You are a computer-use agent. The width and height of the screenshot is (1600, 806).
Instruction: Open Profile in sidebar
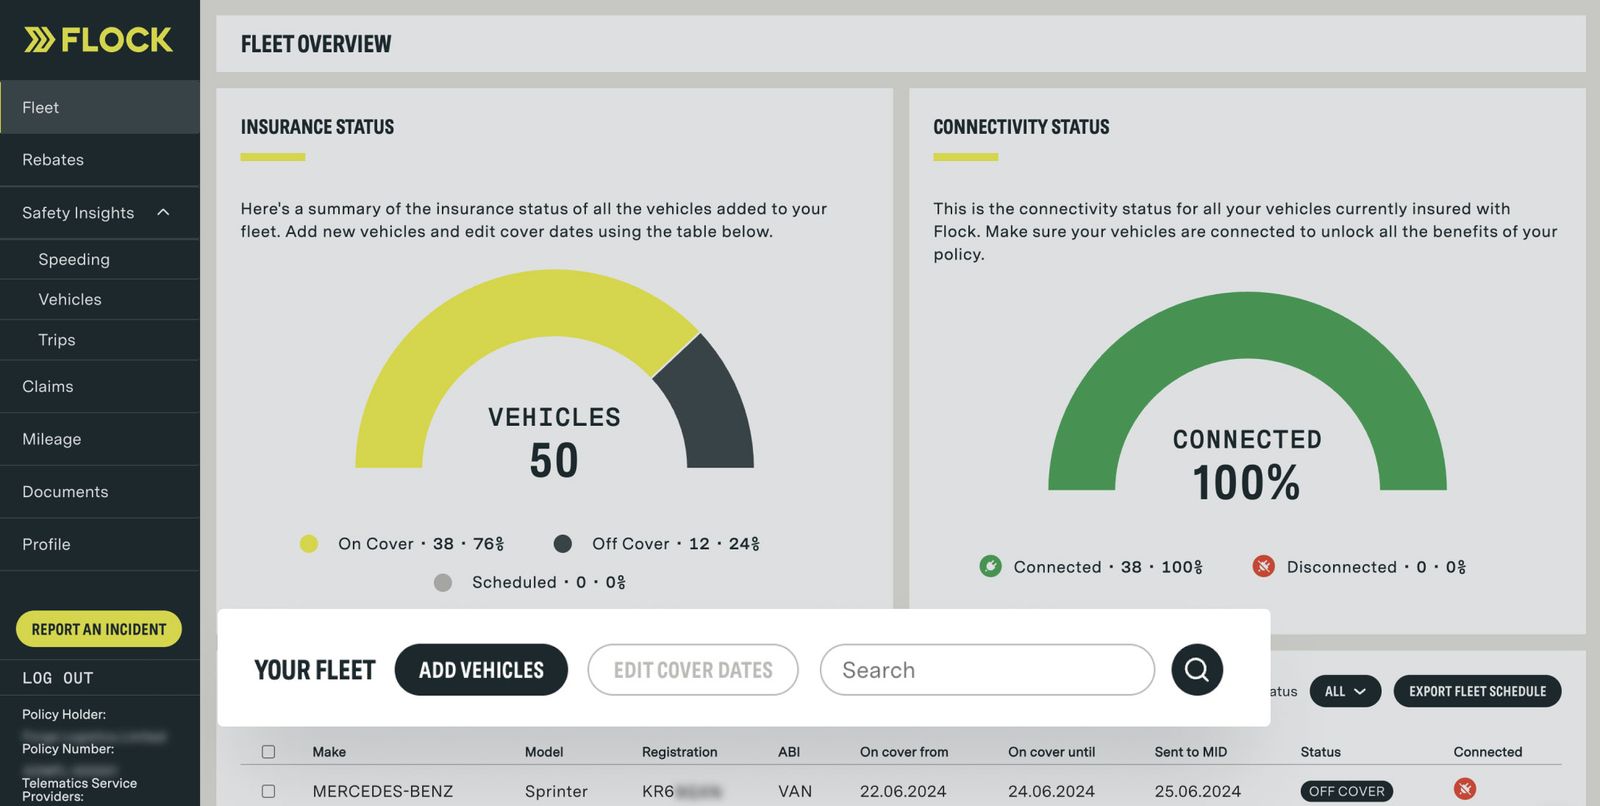click(x=100, y=544)
